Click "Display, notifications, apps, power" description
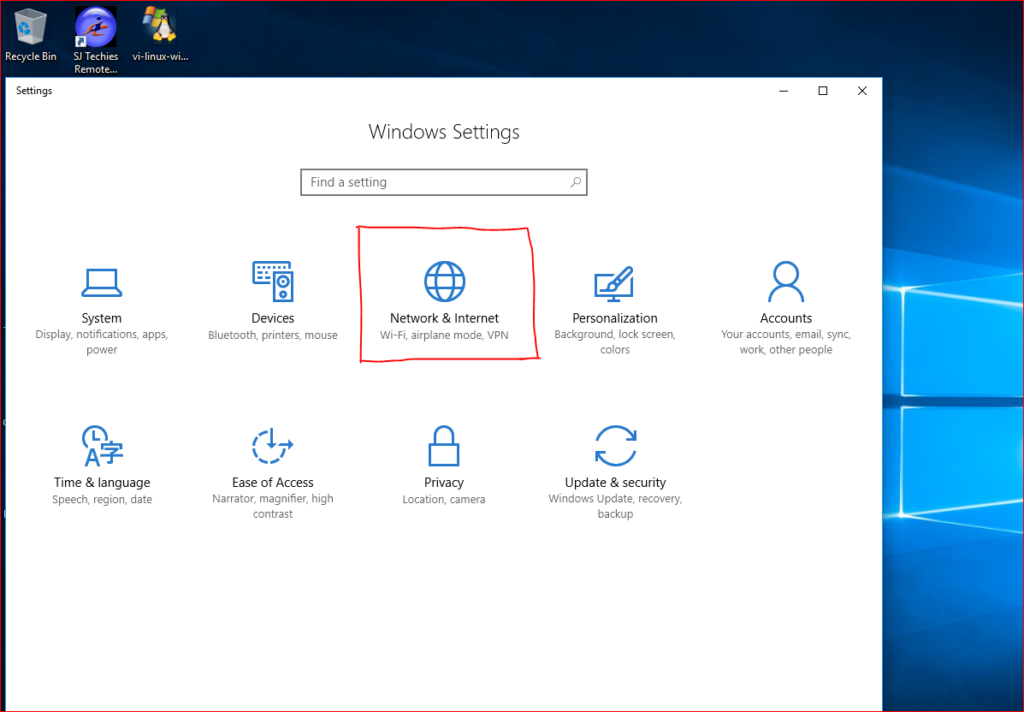The height and width of the screenshot is (712, 1024). (x=101, y=342)
